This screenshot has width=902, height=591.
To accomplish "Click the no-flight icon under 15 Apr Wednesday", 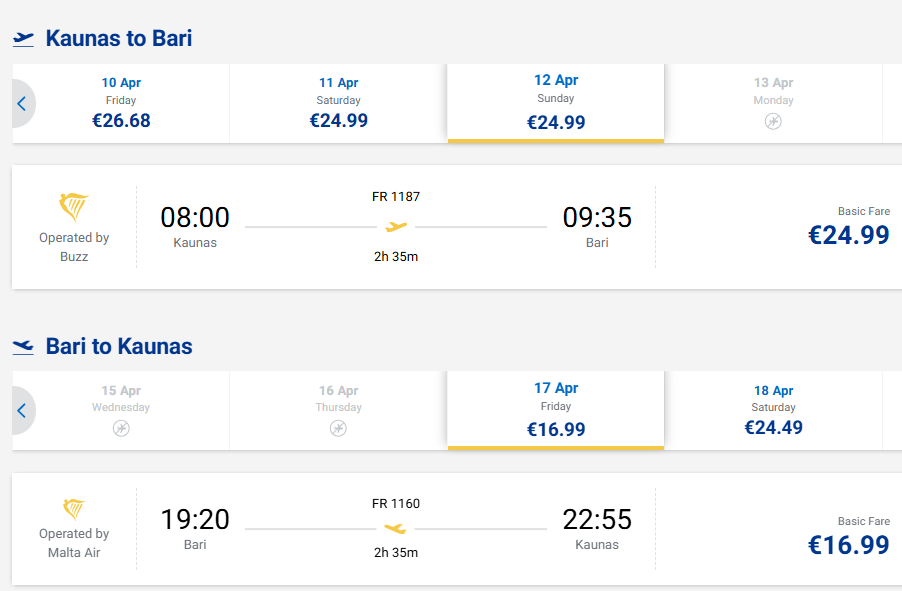I will 121,428.
